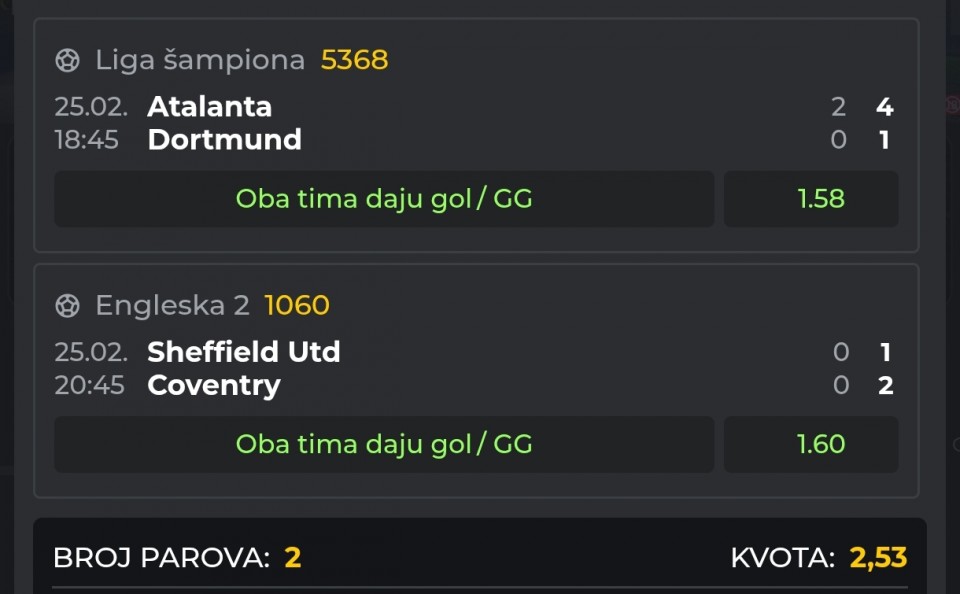960x594 pixels.
Task: Select the Liga šampiona league label
Action: tap(199, 60)
